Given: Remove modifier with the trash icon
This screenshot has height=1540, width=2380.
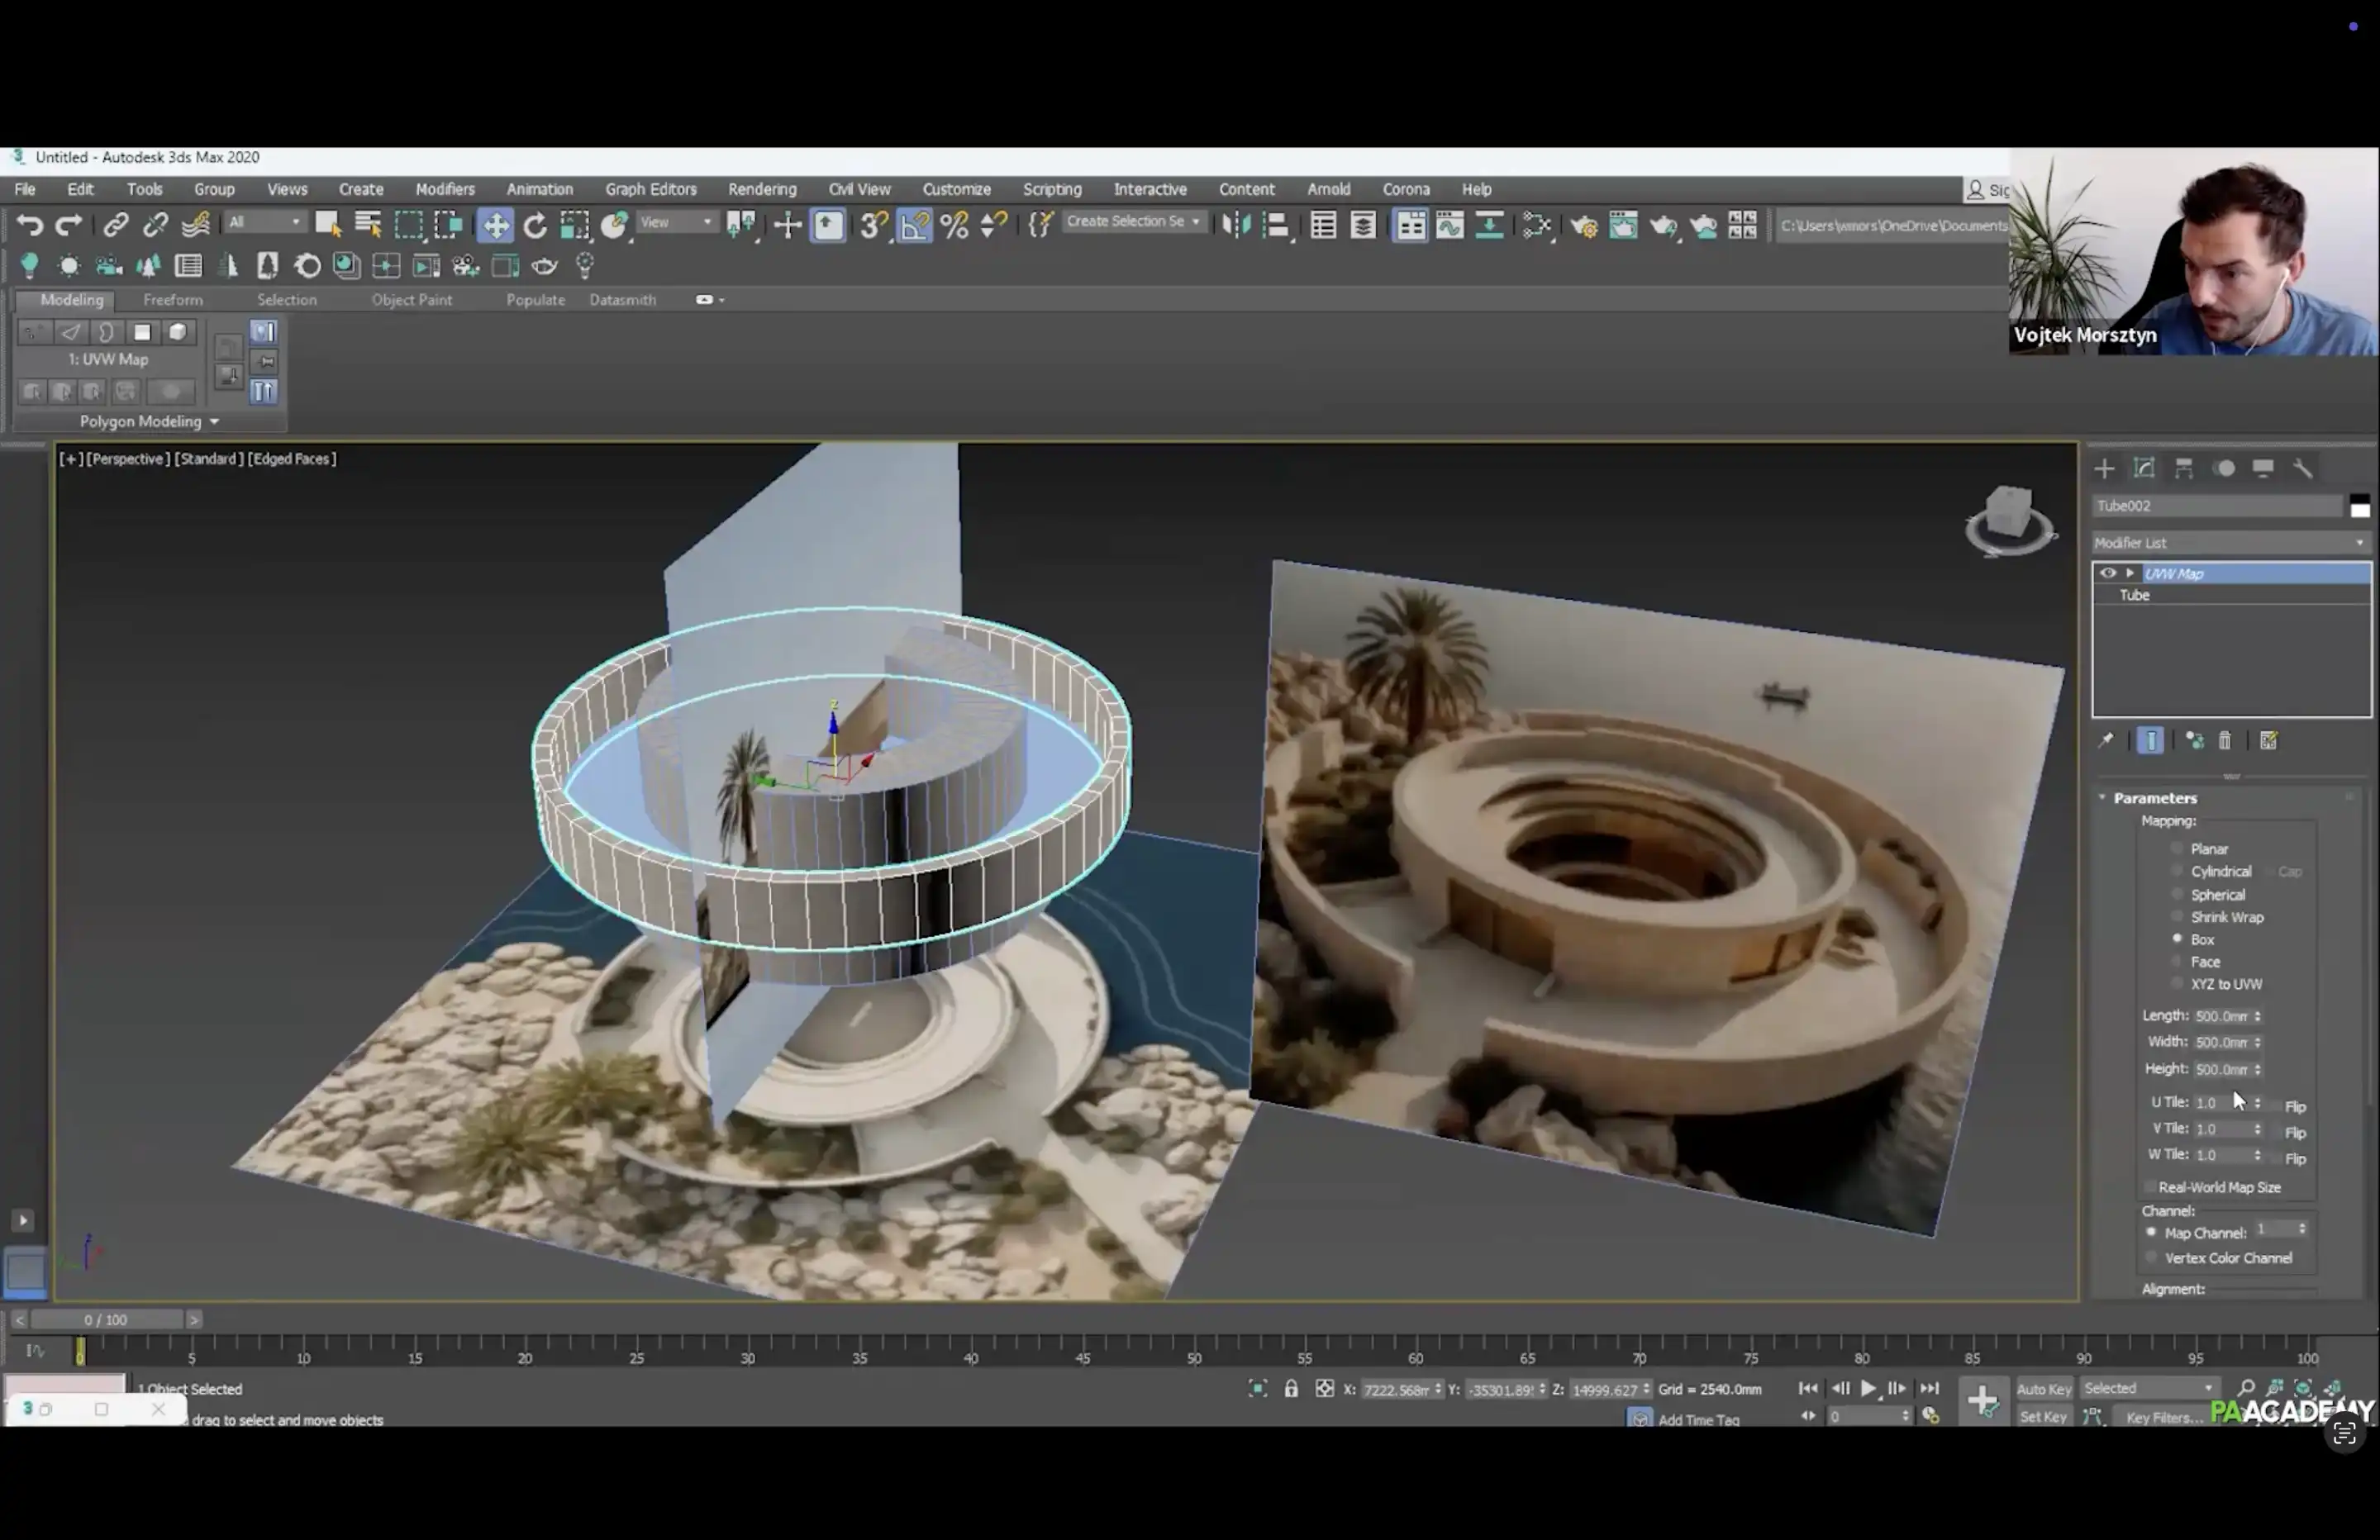Looking at the screenshot, I should pyautogui.click(x=2225, y=741).
